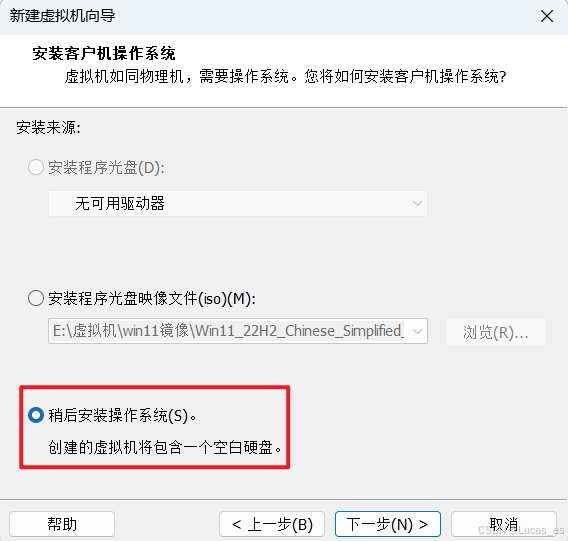Select the 稍后安装操作系统(S) radio button
Viewport: 568px width, 541px height.
pyautogui.click(x=36, y=415)
